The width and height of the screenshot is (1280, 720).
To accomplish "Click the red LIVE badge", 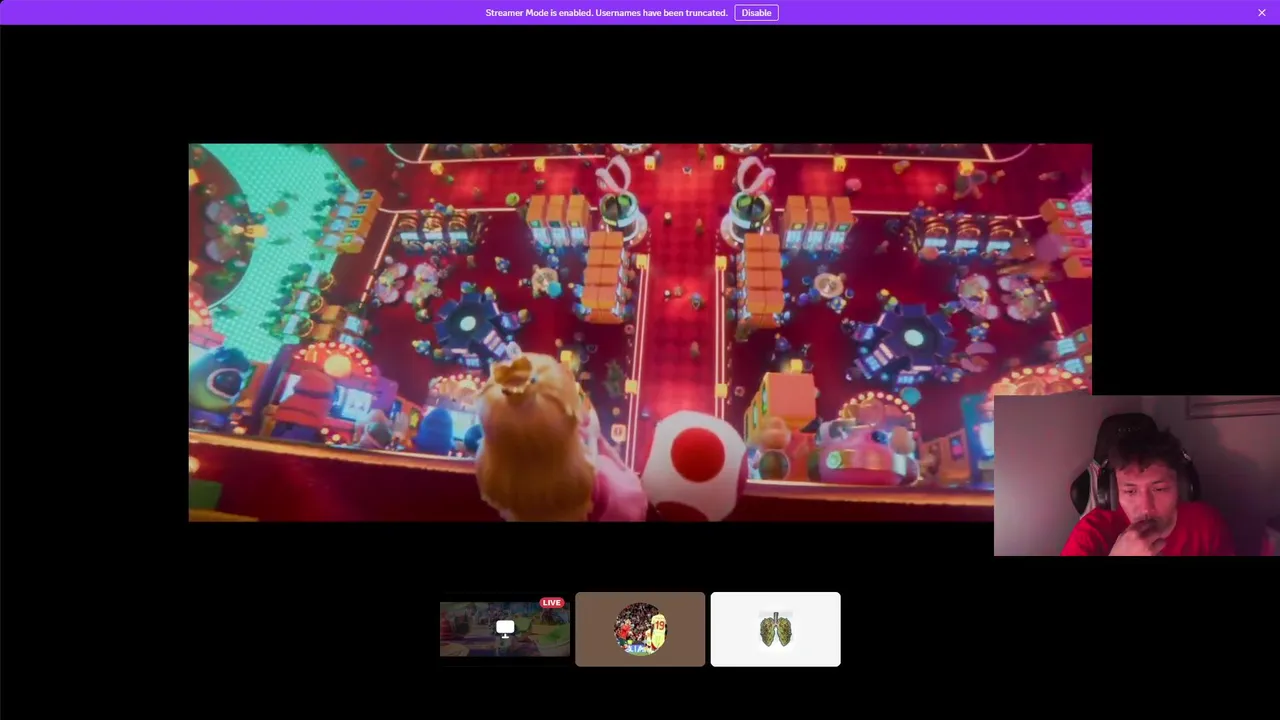I will [552, 603].
